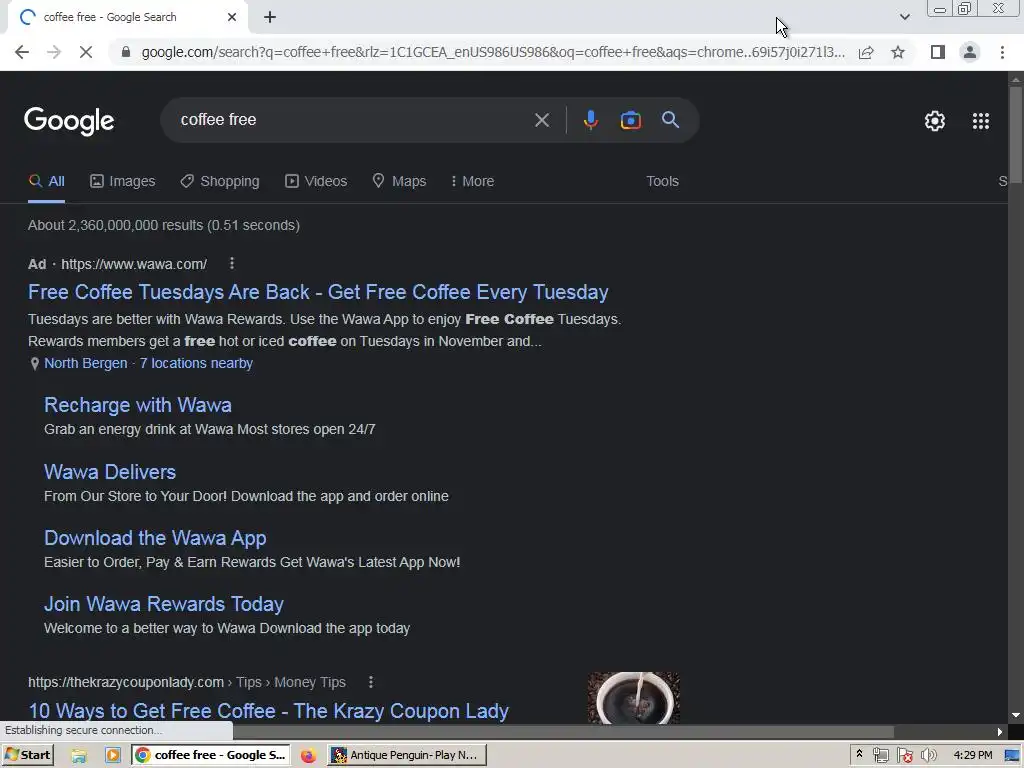The width and height of the screenshot is (1024, 768).
Task: Open the Windows Start menu
Action: 27,755
